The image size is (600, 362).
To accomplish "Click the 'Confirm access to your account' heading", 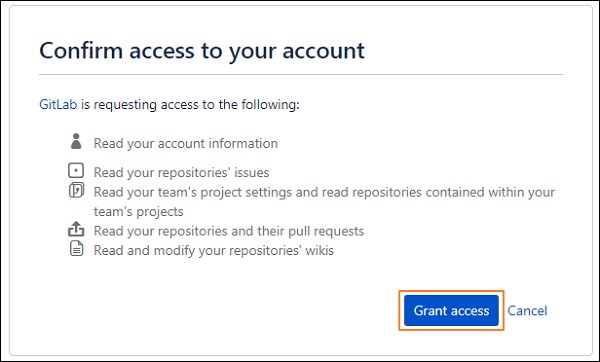I will tap(202, 51).
